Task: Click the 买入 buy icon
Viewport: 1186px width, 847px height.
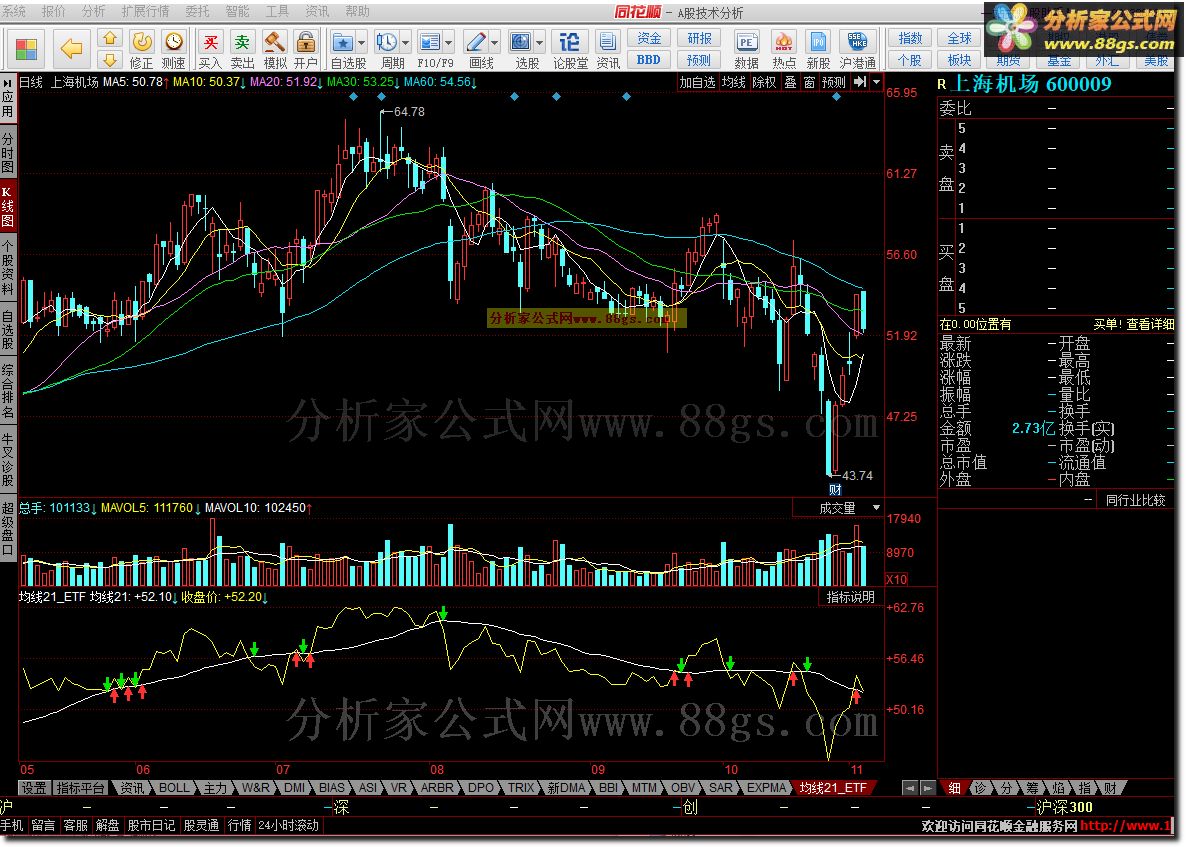Action: coord(210,50)
